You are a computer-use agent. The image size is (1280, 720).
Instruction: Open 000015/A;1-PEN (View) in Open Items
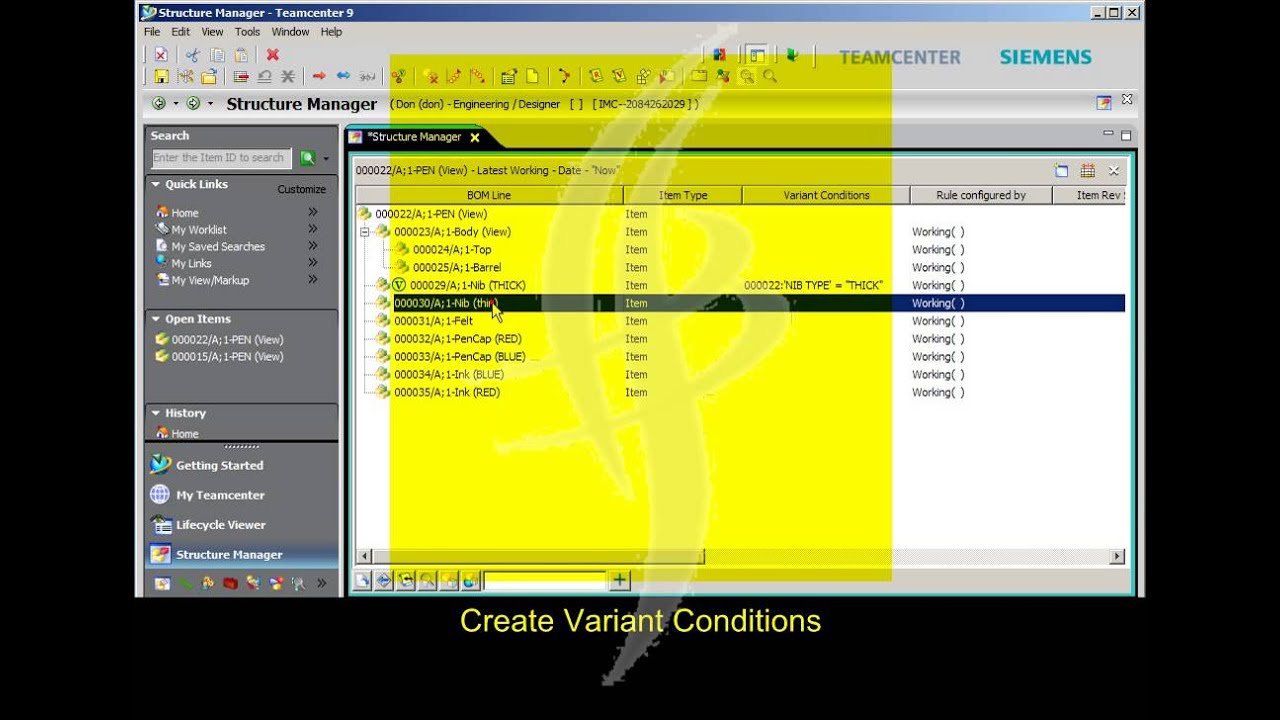tap(227, 356)
